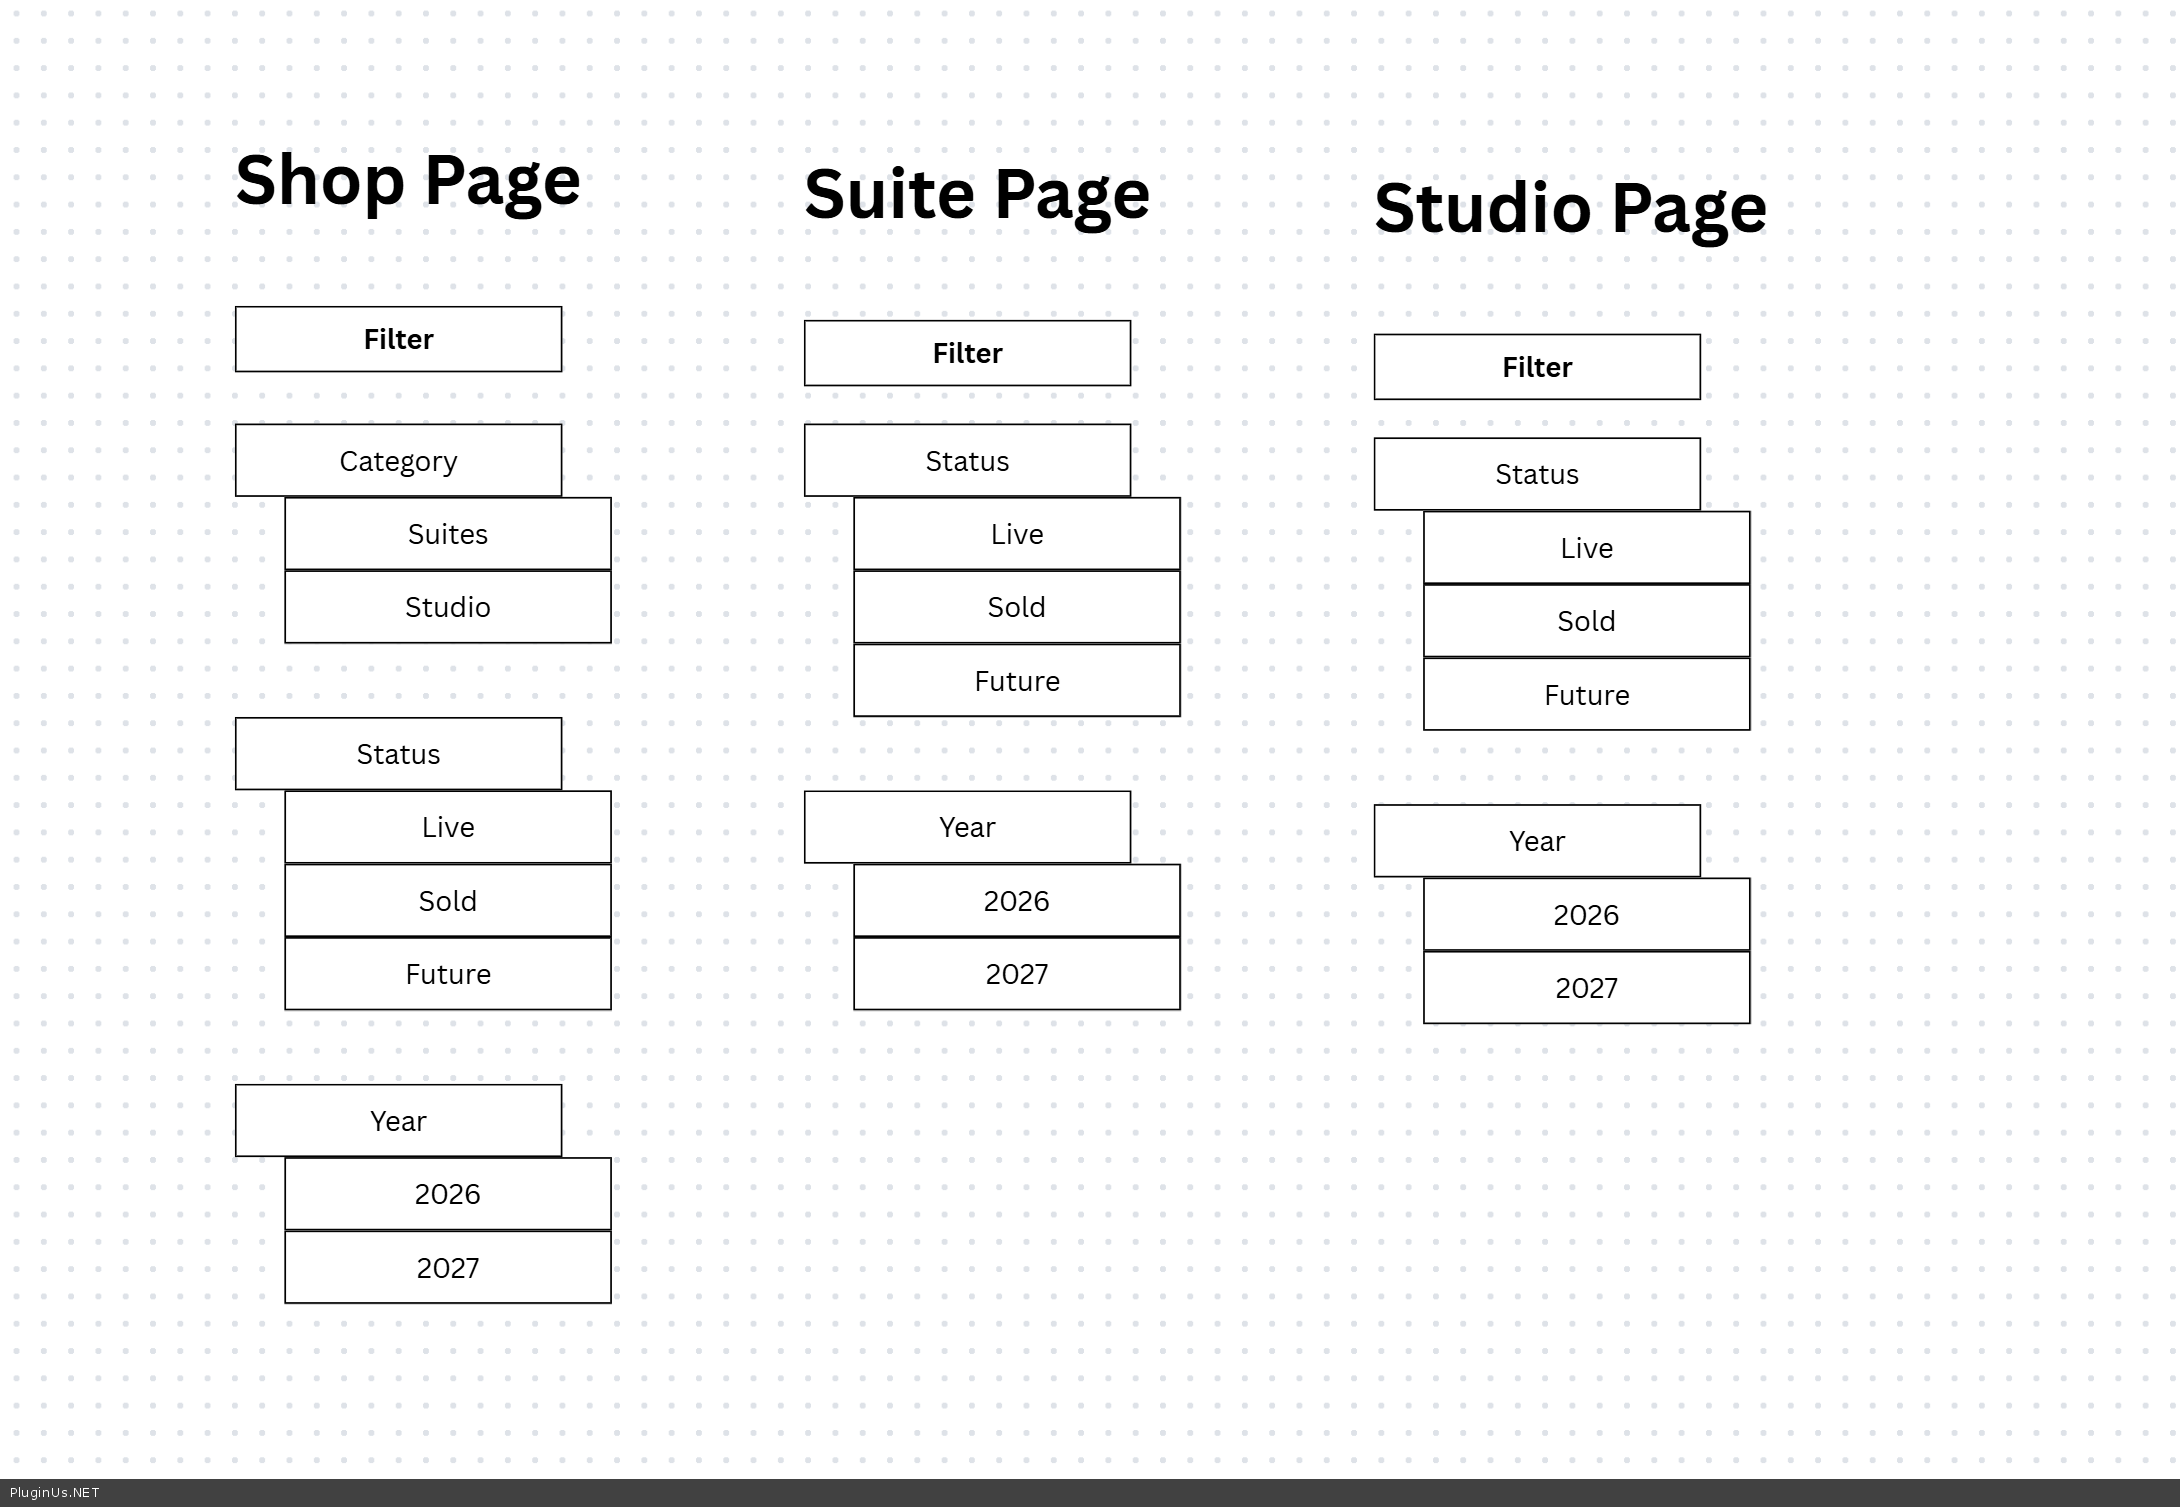Click the Suite Page heading
Screen dimensions: 2180x1507
[x=976, y=195]
